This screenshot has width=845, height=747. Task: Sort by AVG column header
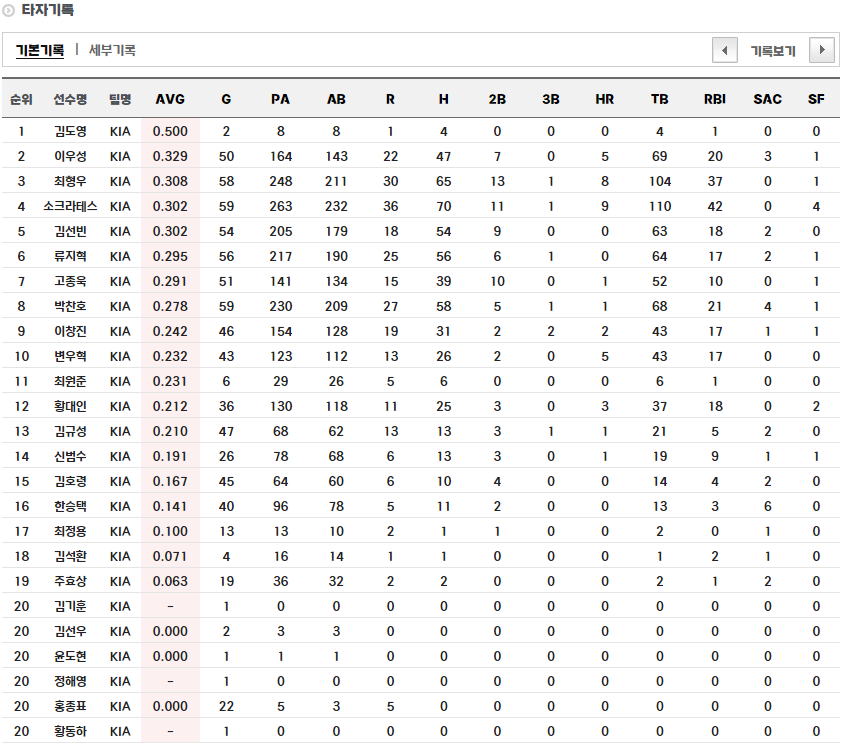click(x=170, y=99)
